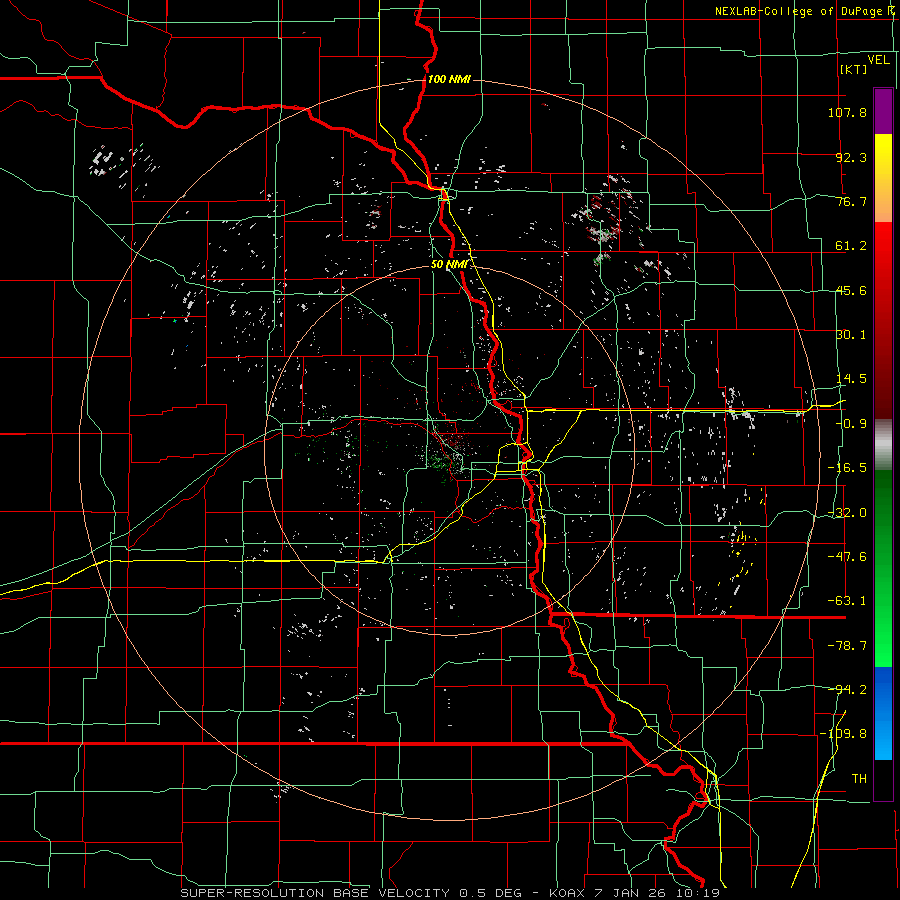Click the 76.7 velocity scale value
Image resolution: width=900 pixels, height=900 pixels.
click(851, 201)
